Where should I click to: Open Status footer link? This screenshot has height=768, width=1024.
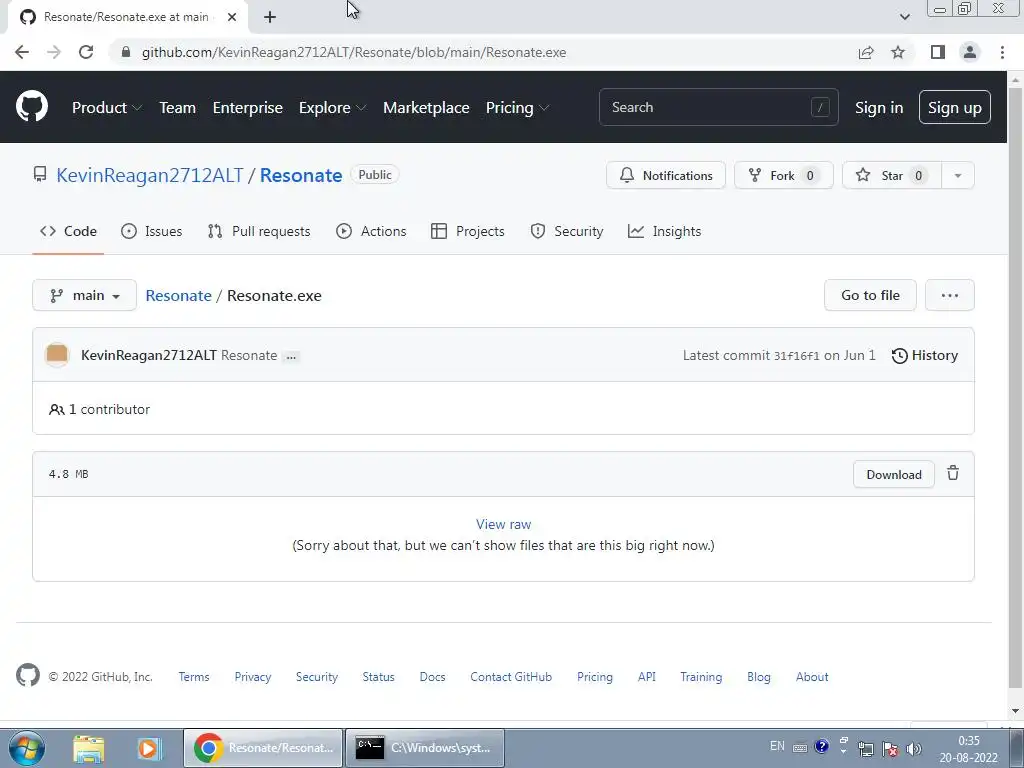click(x=378, y=677)
